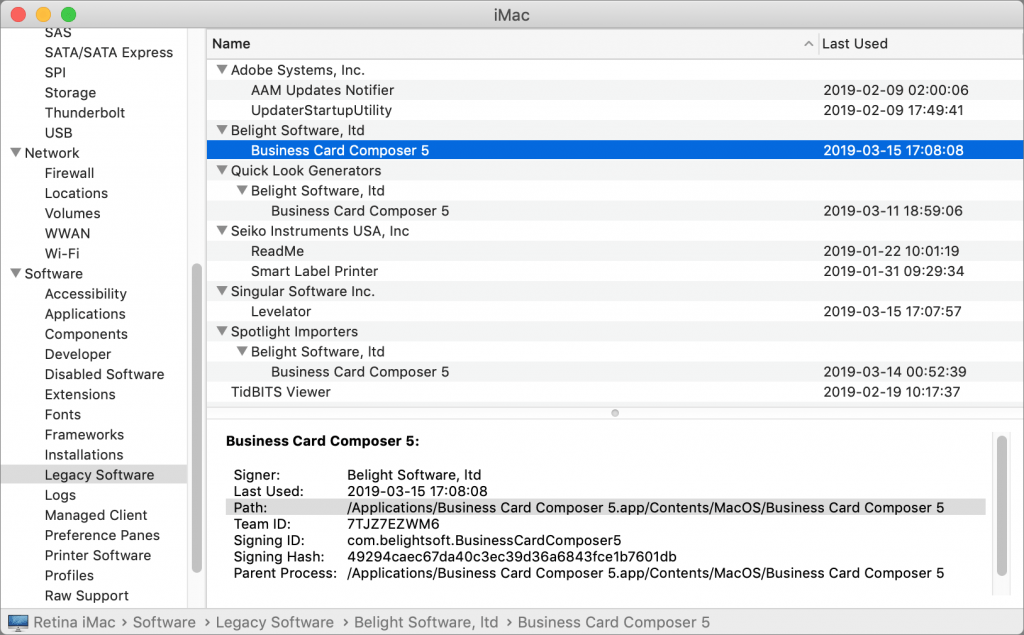Viewport: 1024px width, 635px height.
Task: Open Thunderbolt in the sidebar
Action: click(85, 112)
